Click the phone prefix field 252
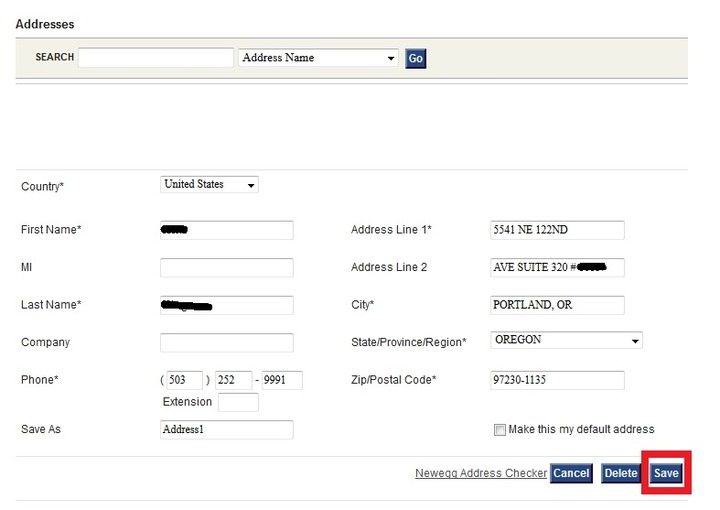This screenshot has width=720, height=510. (x=233, y=380)
